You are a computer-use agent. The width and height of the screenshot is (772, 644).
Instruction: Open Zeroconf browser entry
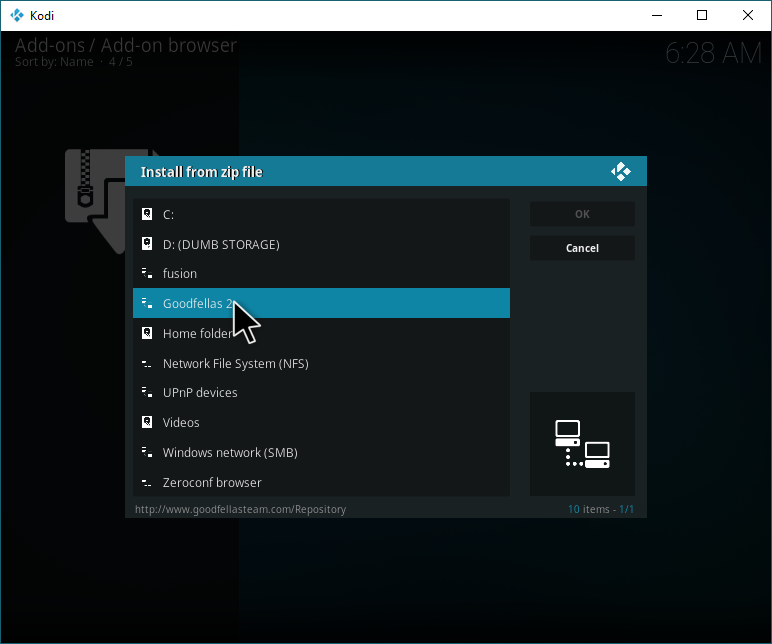pos(321,483)
